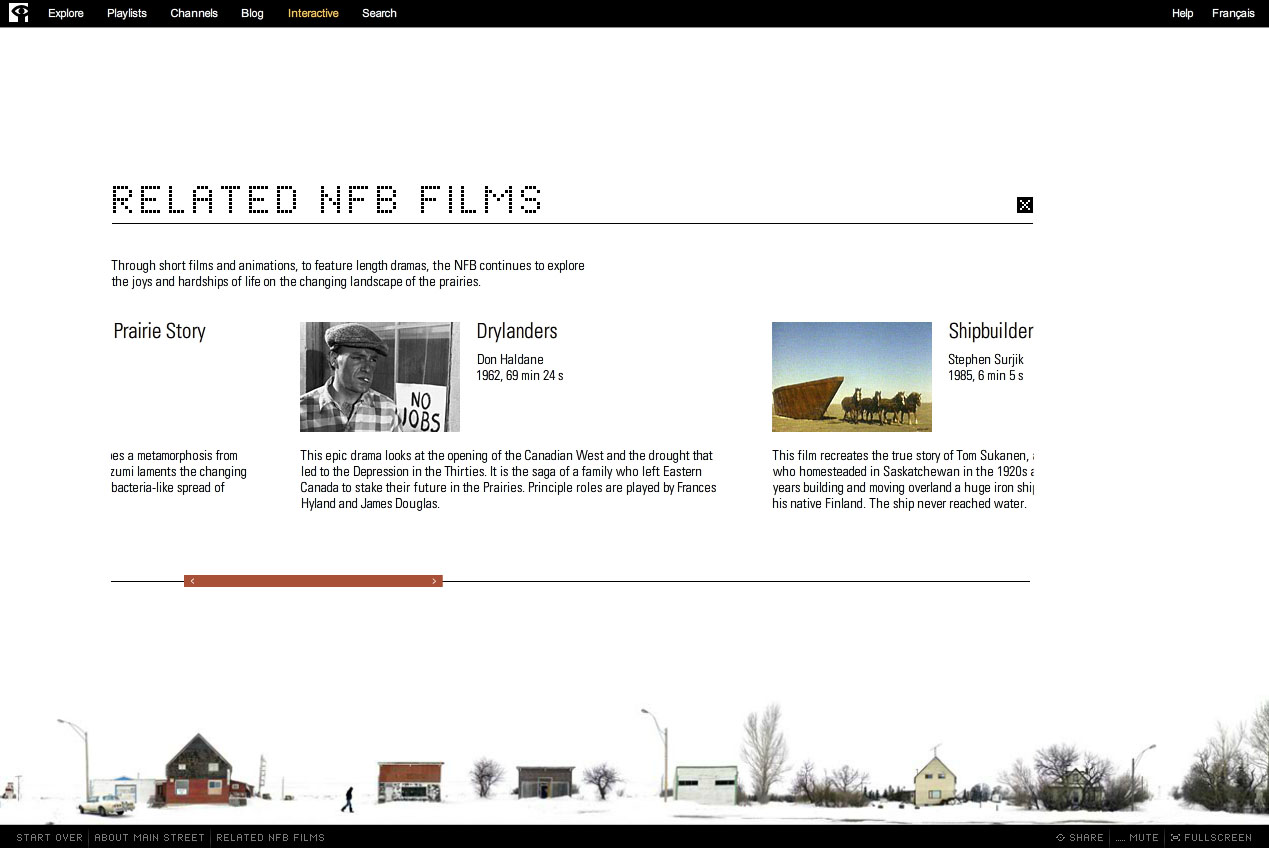Click the intro paragraph about NFB prairie films
1269x848 pixels.
click(x=348, y=274)
